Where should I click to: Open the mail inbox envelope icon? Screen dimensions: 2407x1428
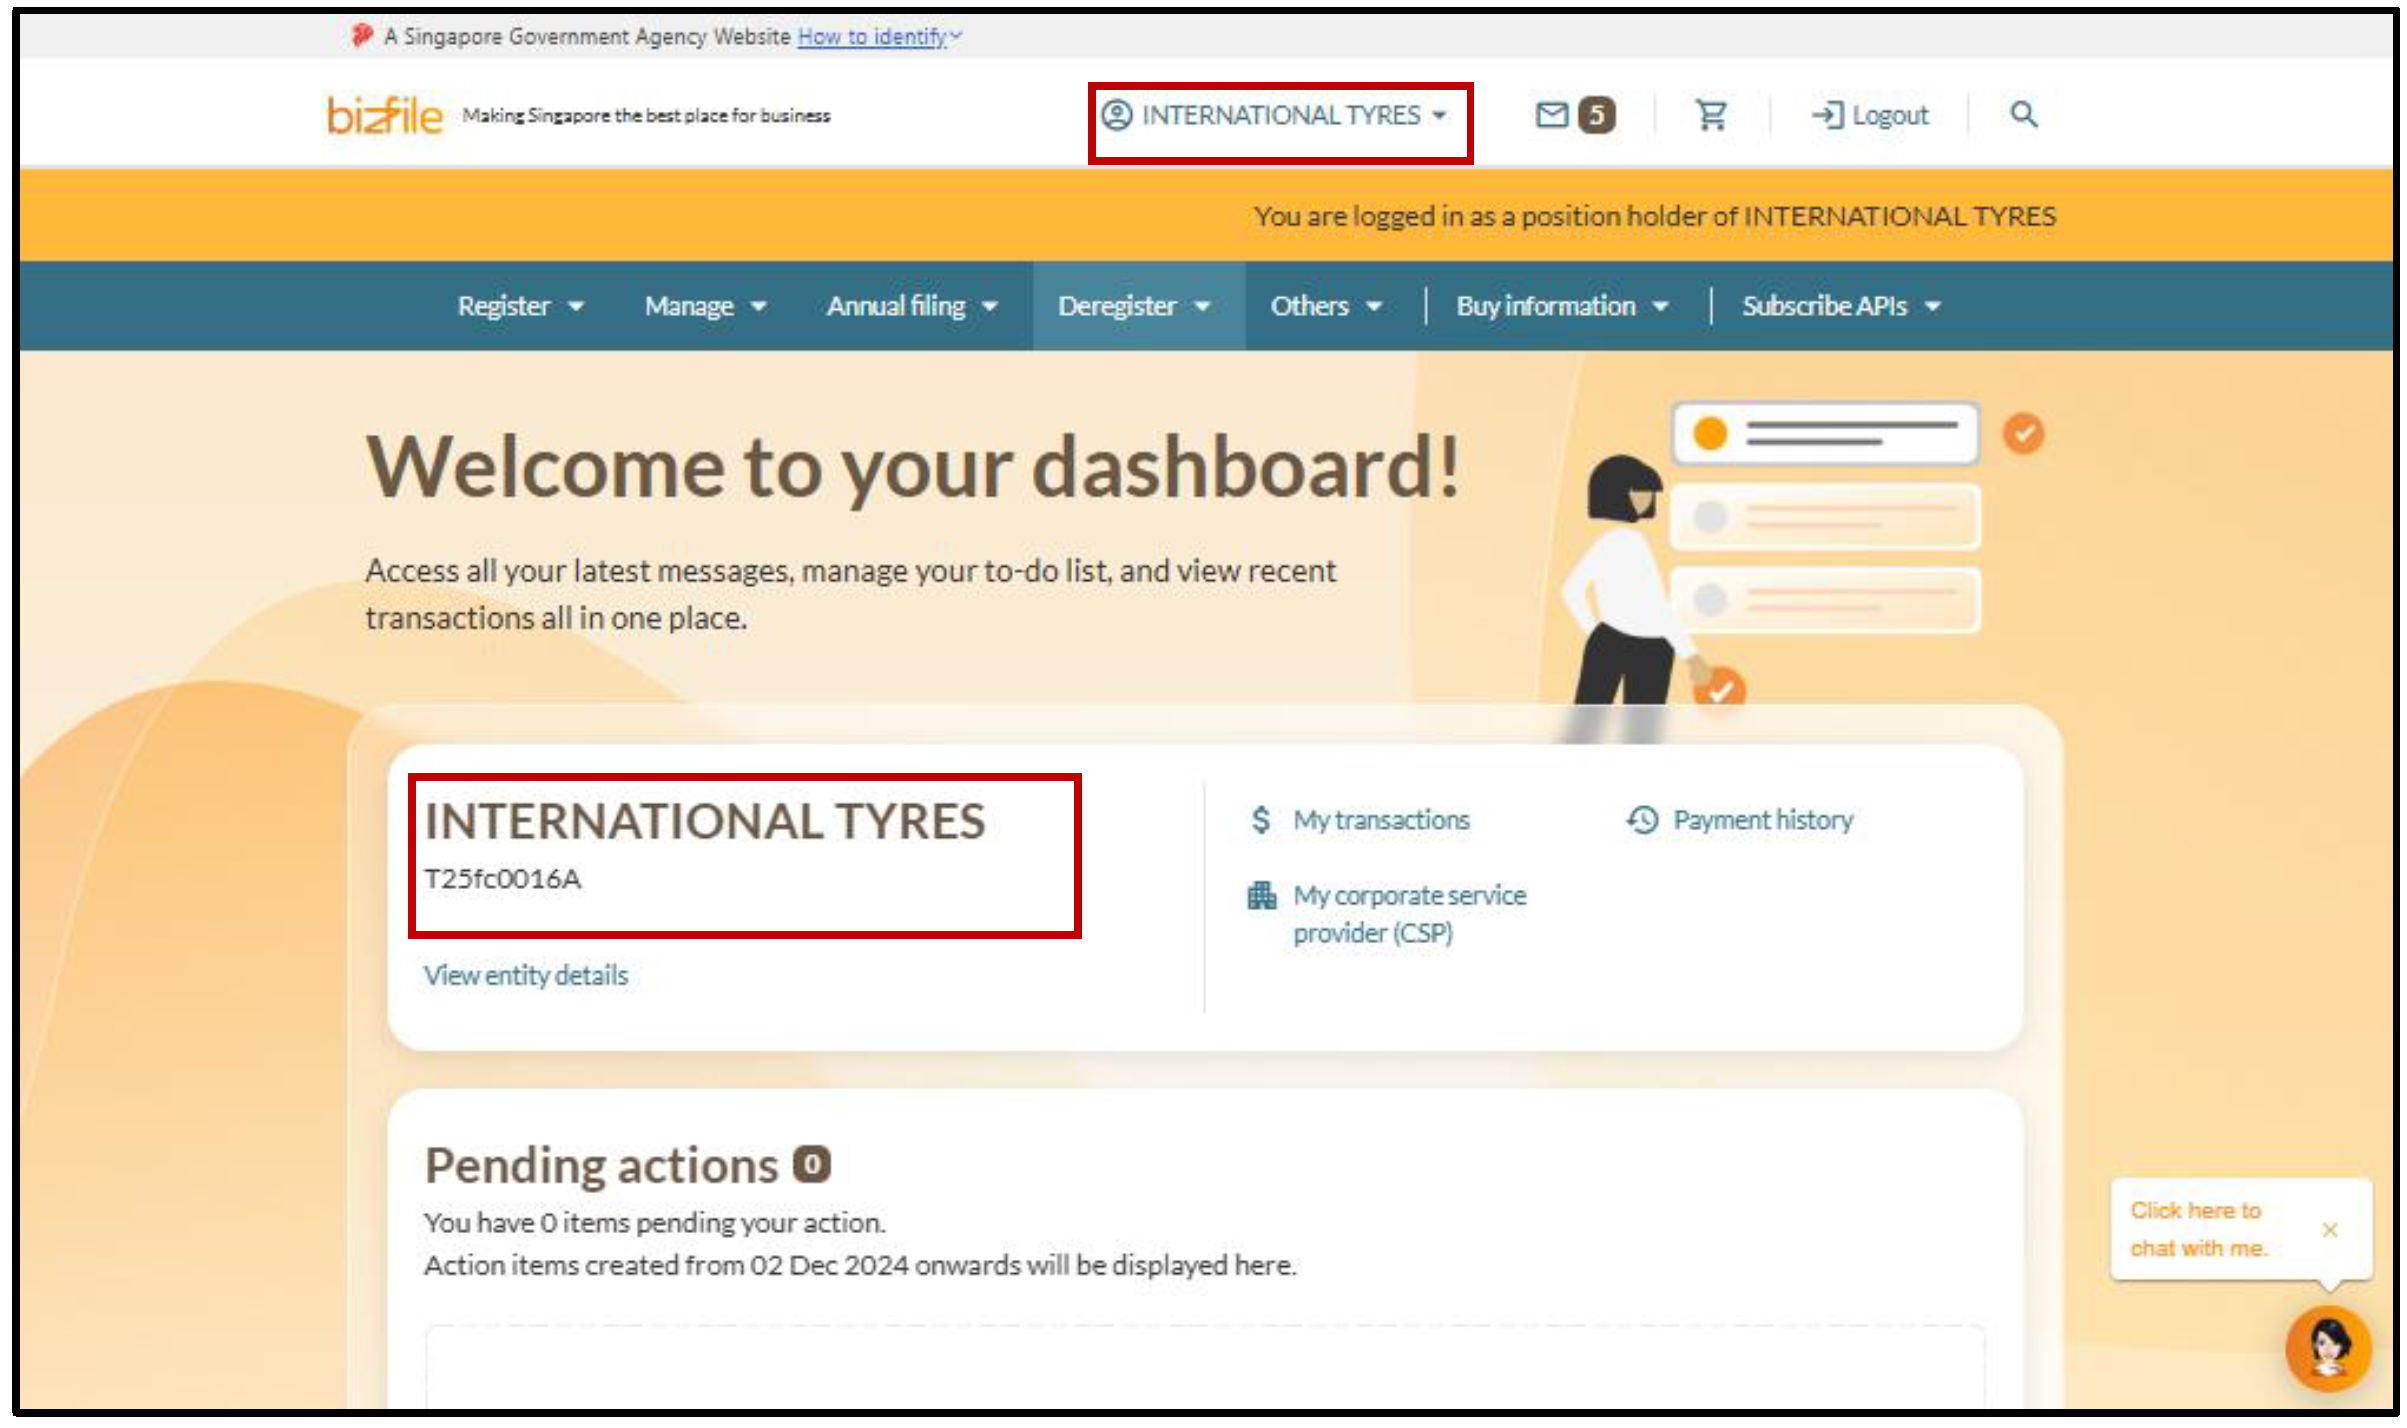[1552, 116]
